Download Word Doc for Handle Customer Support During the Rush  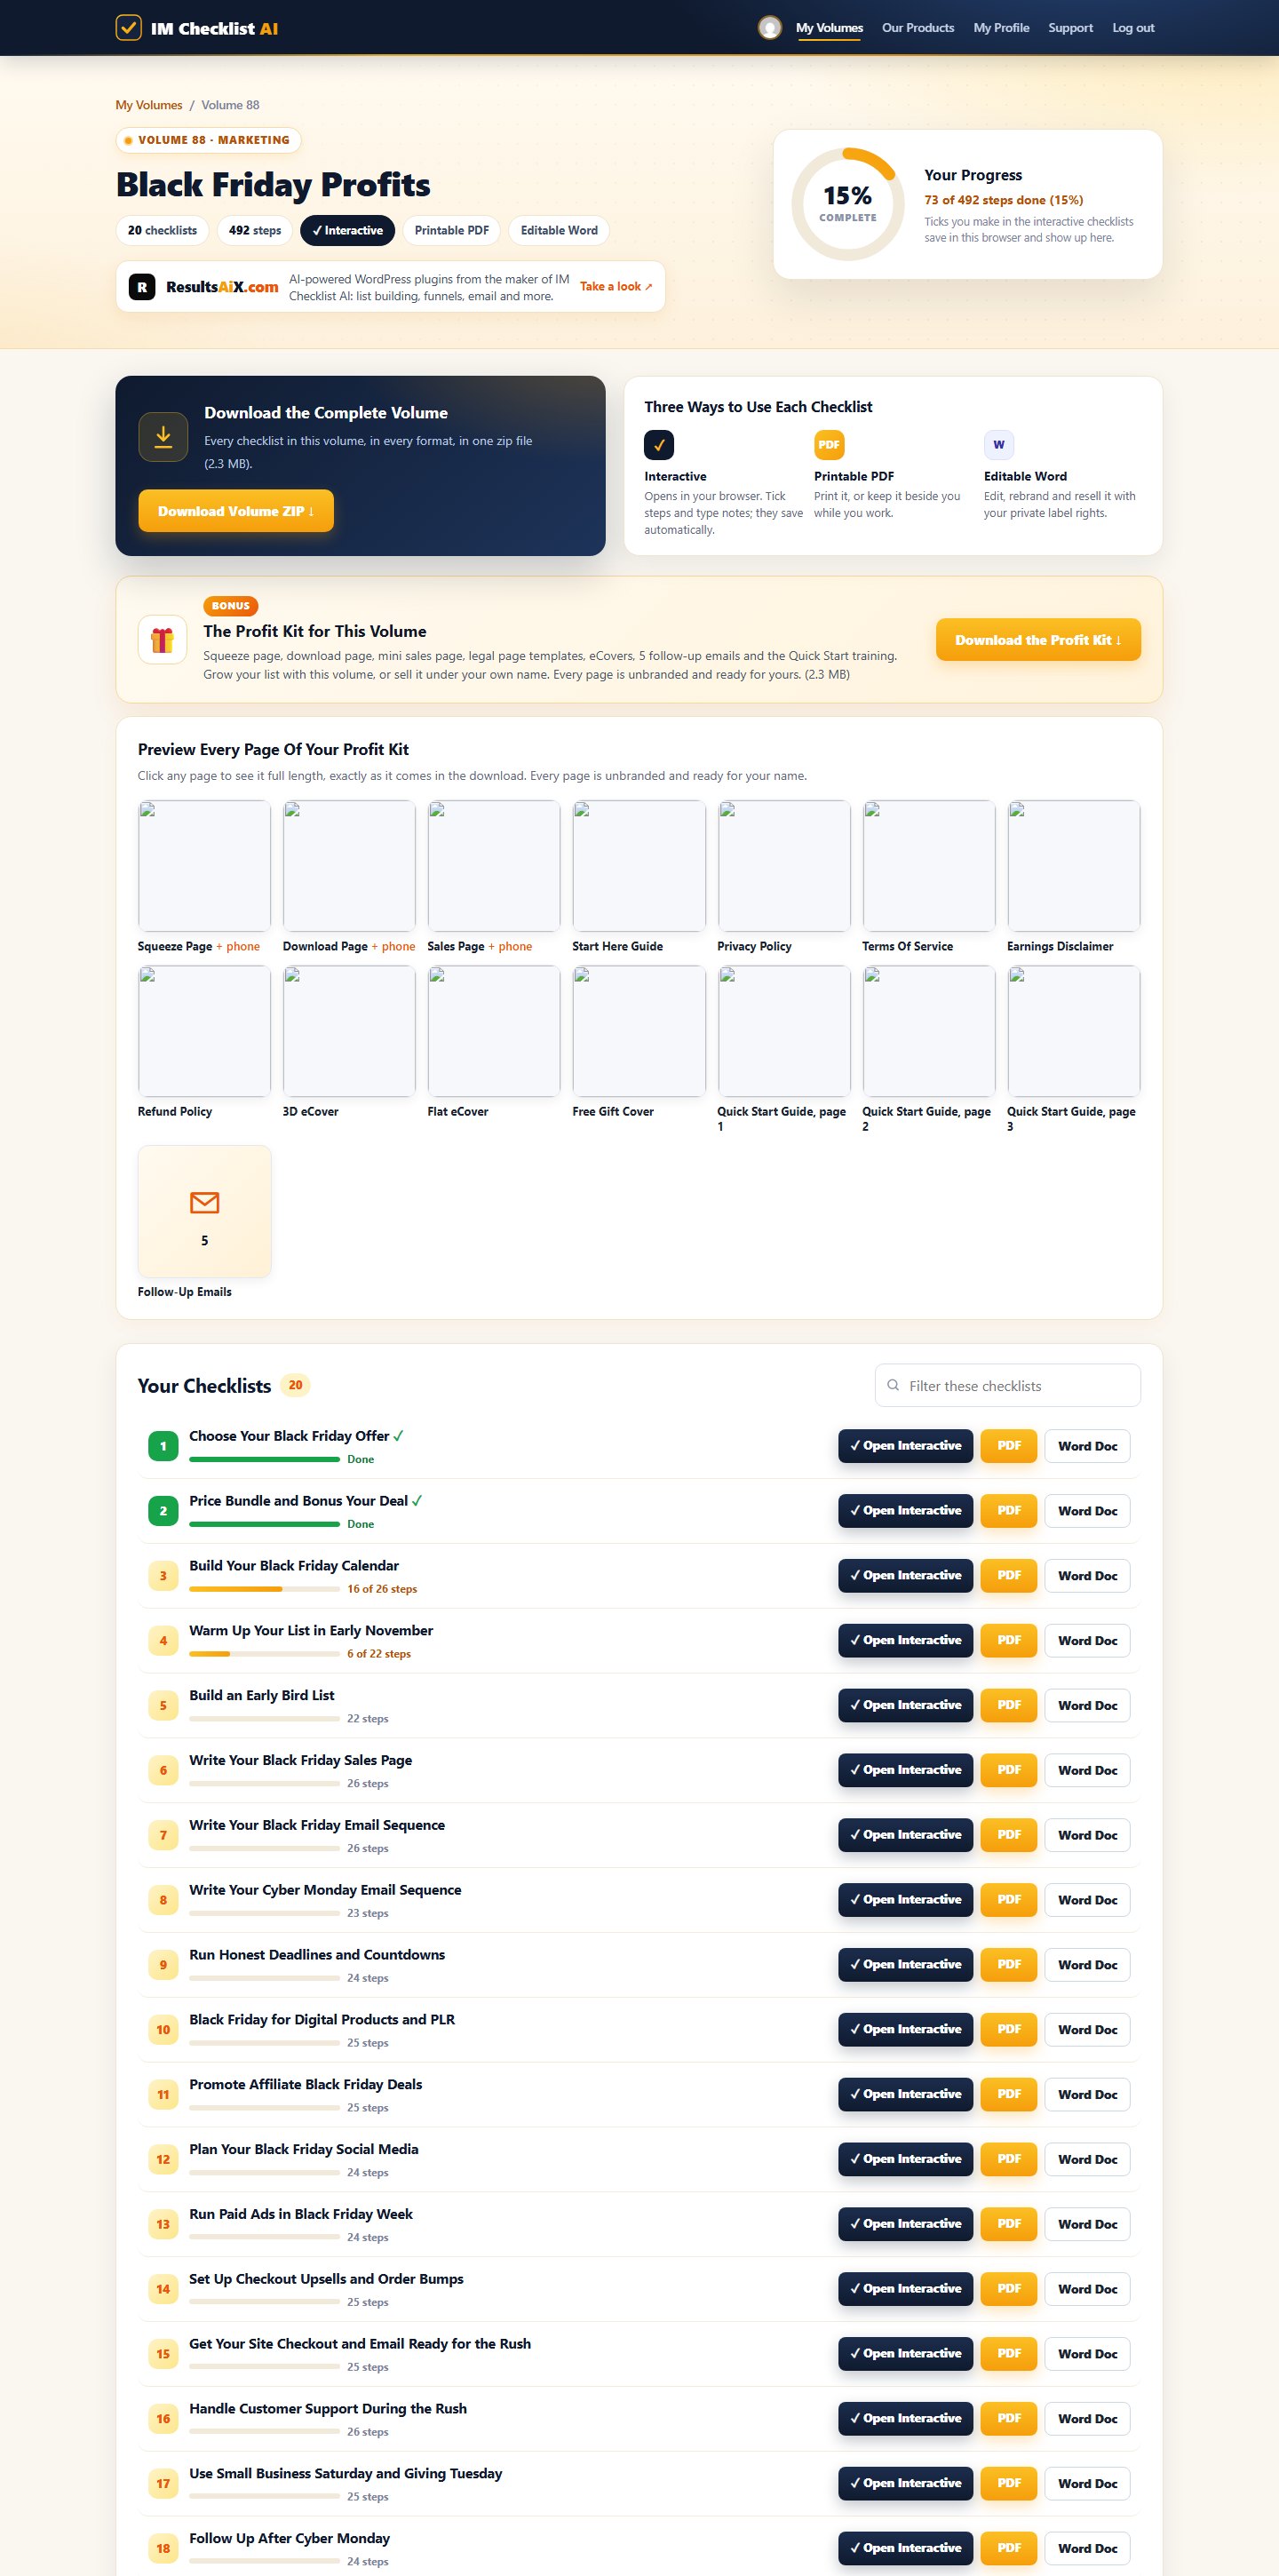[1087, 2419]
